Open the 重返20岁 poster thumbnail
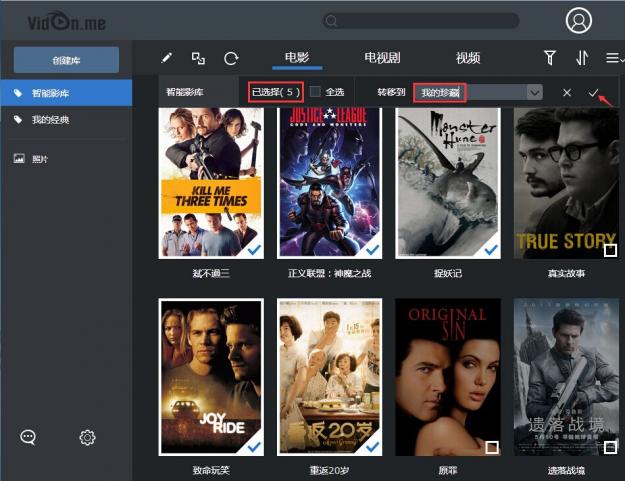The width and height of the screenshot is (625, 481). (329, 377)
